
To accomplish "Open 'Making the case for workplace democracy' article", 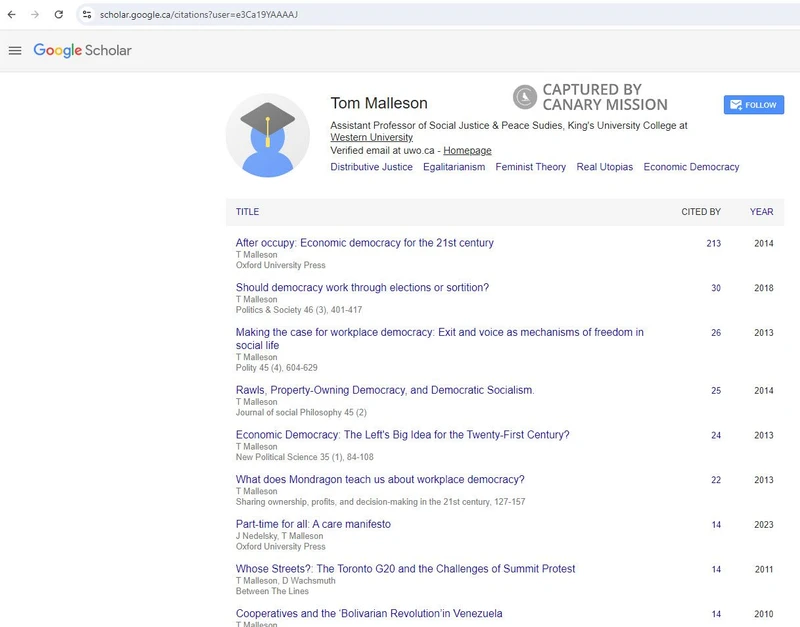I will tap(439, 339).
